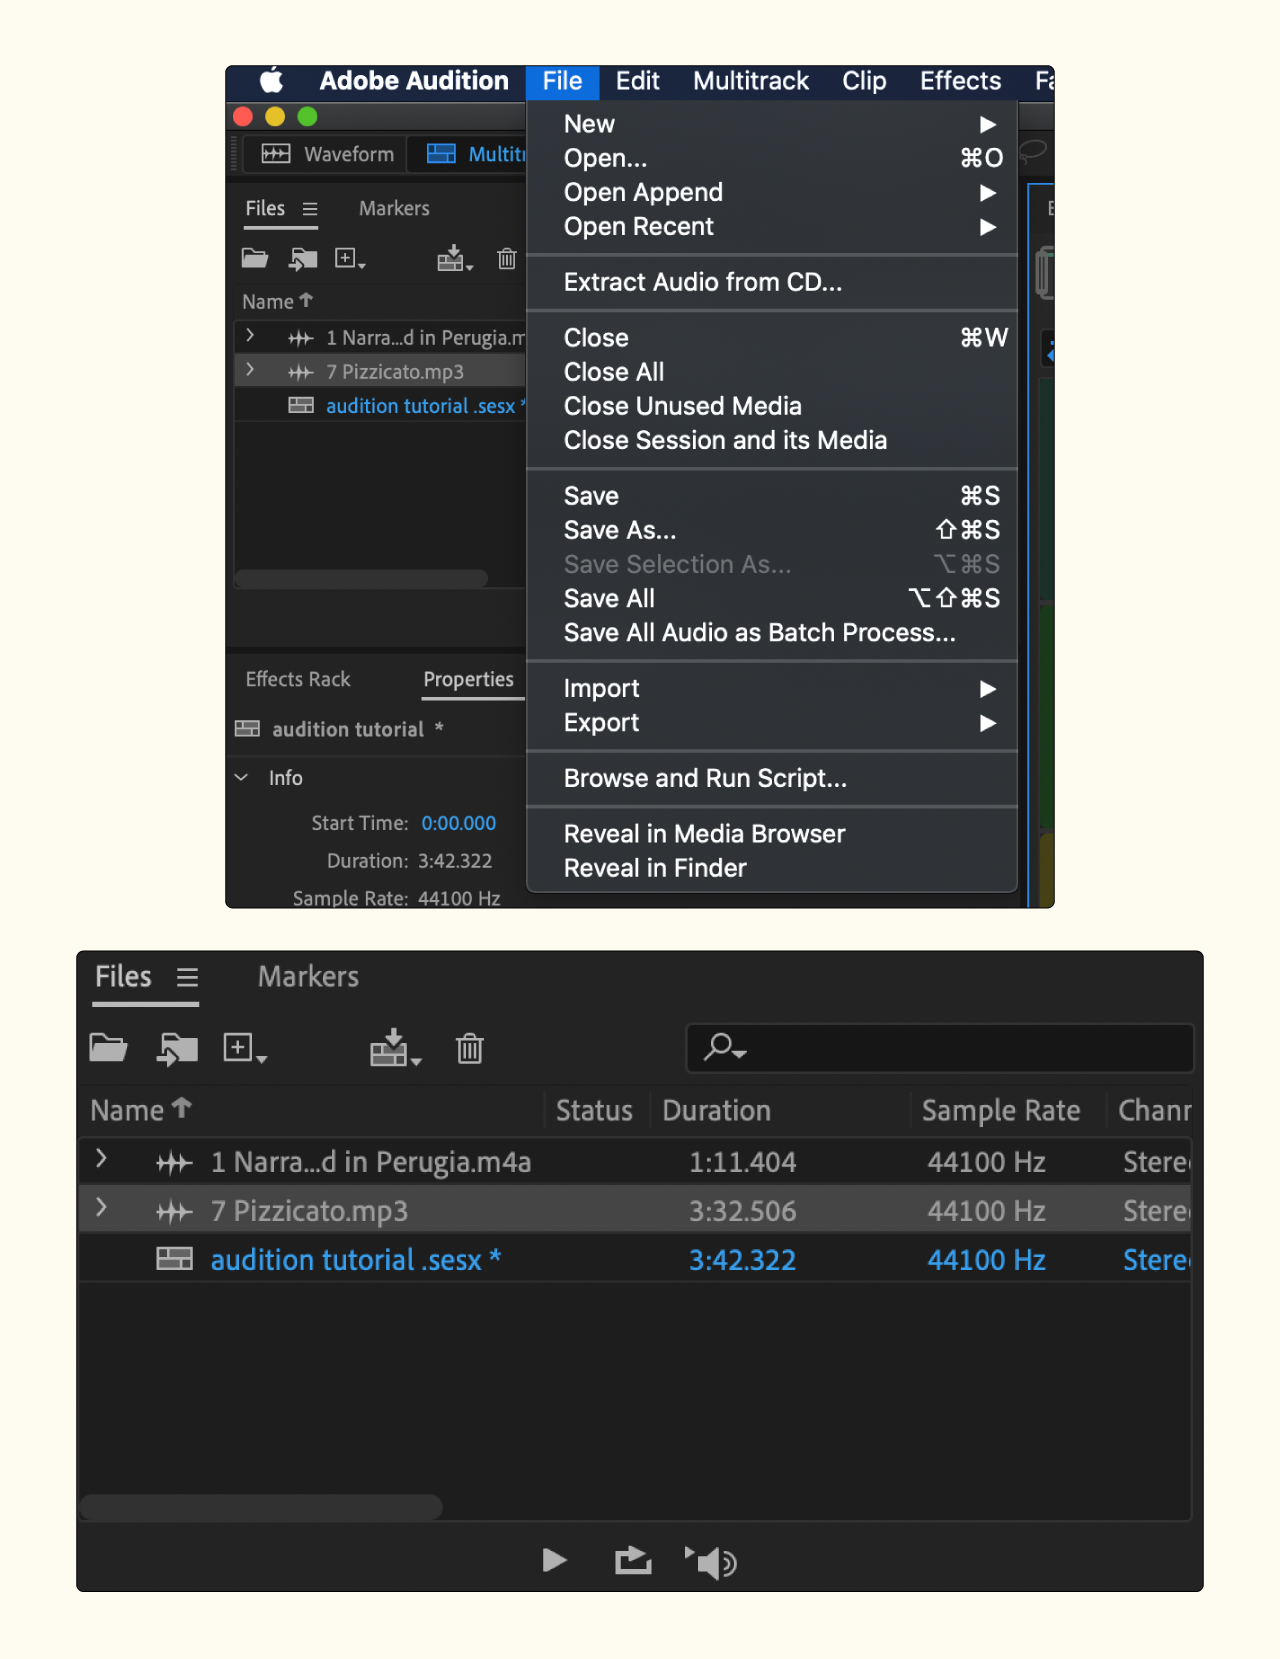Edit the Start Time value 0:00.000
Screen dimensions: 1280x1659
[x=458, y=823]
